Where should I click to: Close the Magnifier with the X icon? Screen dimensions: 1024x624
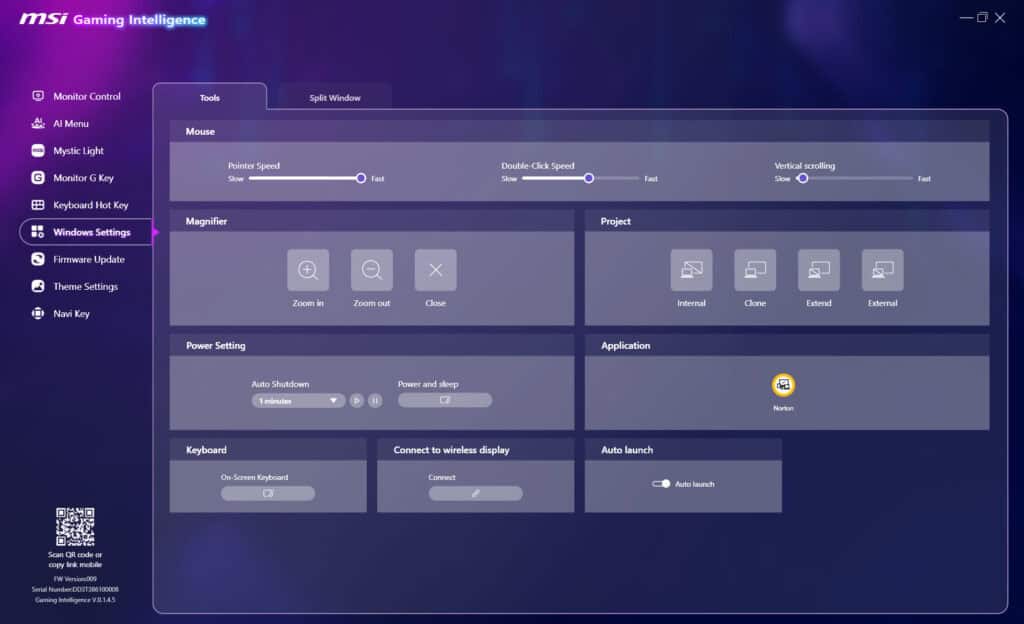click(x=435, y=270)
